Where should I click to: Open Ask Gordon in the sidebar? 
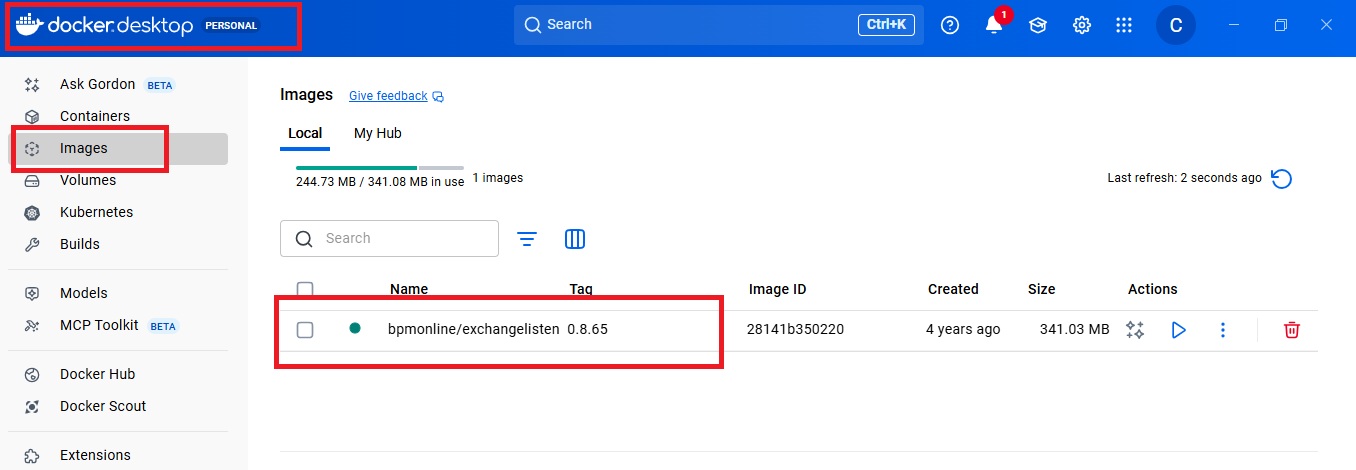pos(118,85)
